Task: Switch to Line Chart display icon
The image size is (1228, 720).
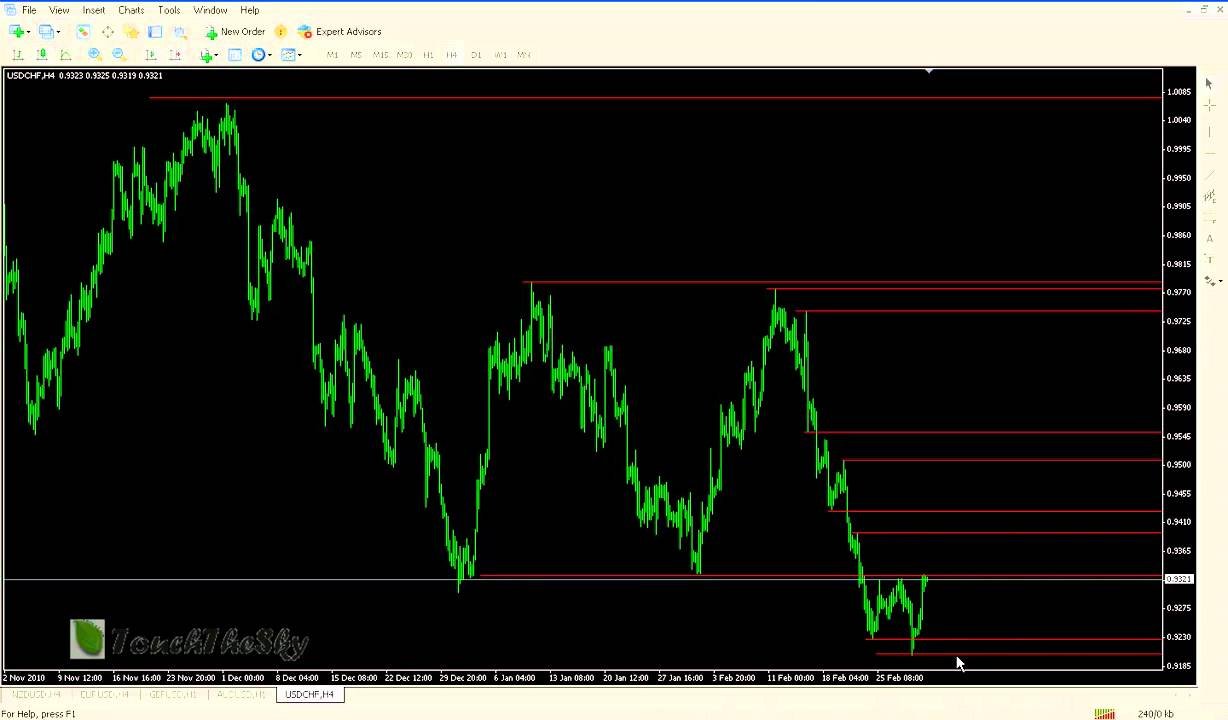Action: [x=65, y=55]
